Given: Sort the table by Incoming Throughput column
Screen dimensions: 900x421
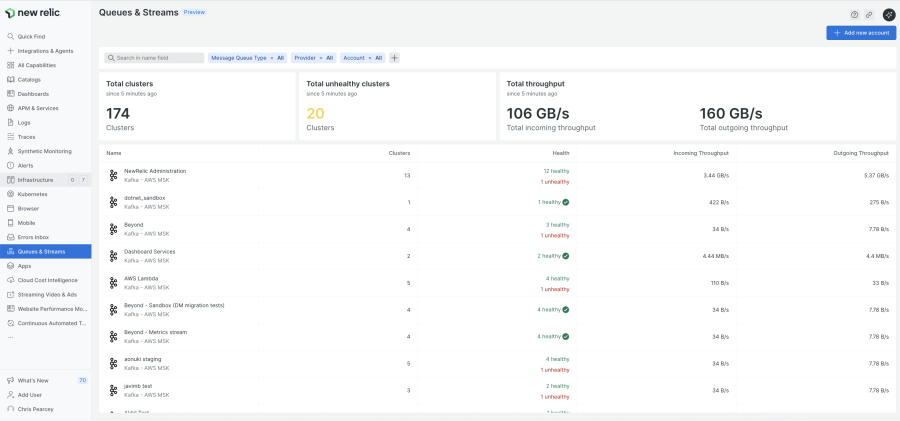Looking at the screenshot, I should click(700, 153).
